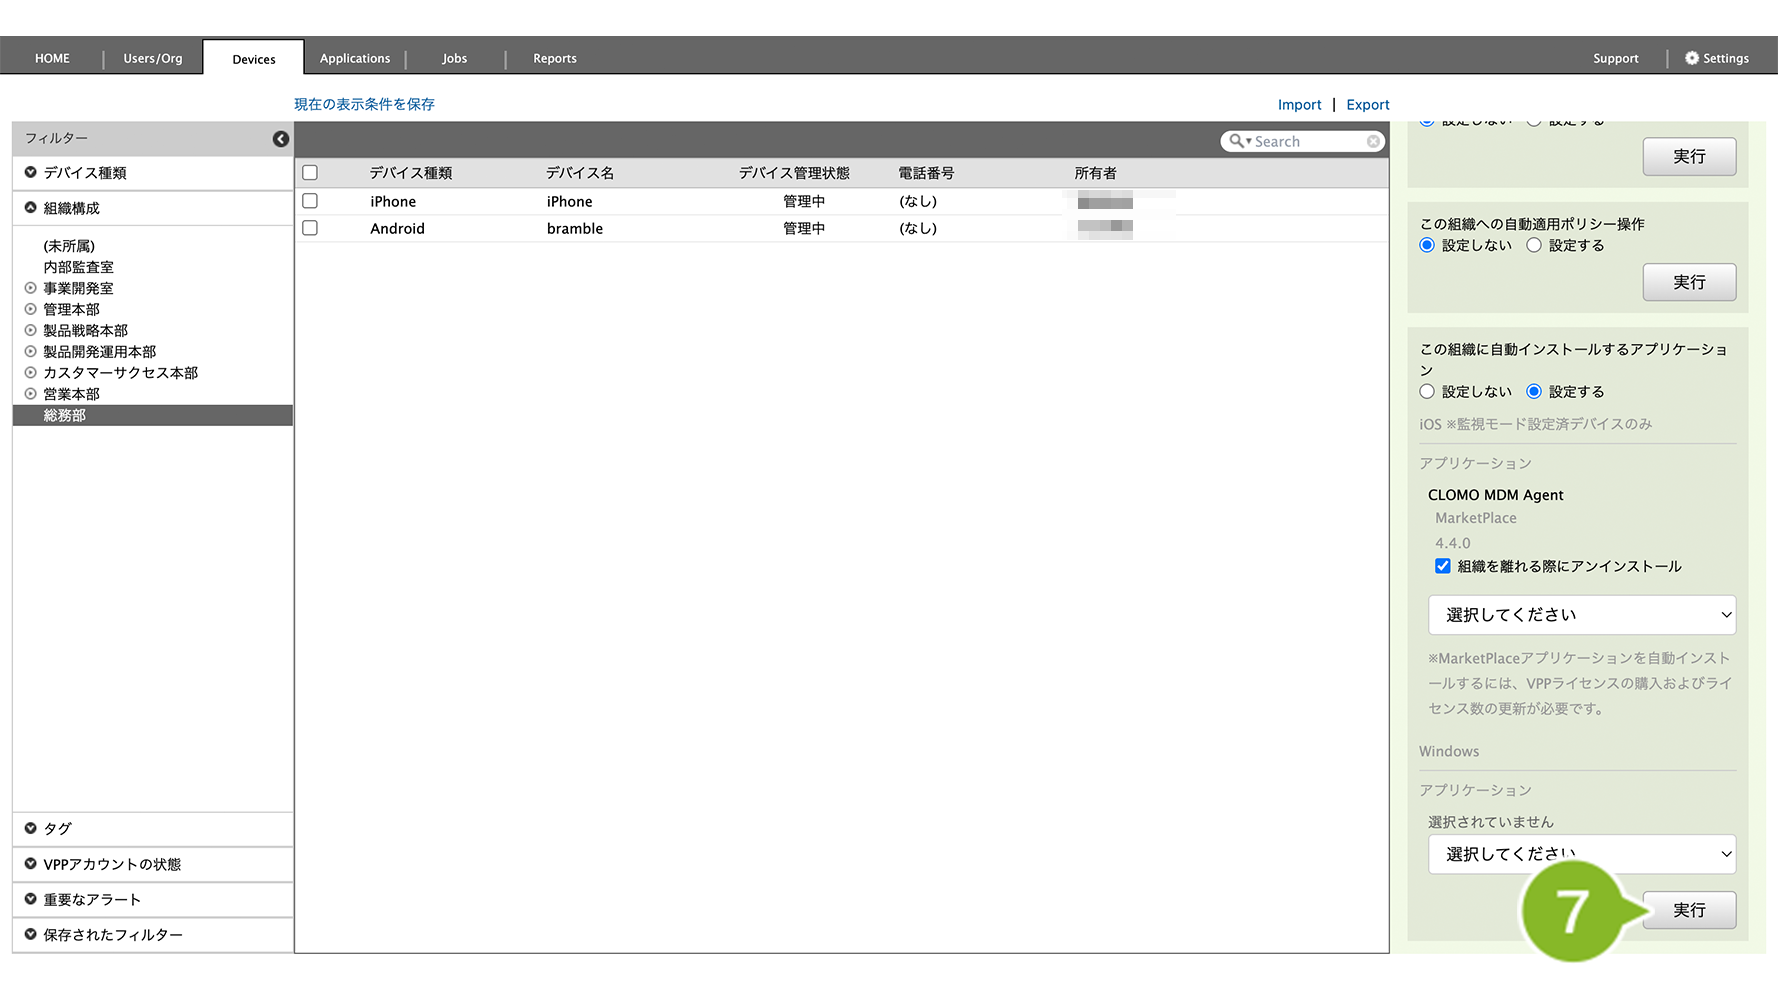Open the iOS application 選択してください dropdown
This screenshot has height=1000, width=1778.
(1581, 615)
